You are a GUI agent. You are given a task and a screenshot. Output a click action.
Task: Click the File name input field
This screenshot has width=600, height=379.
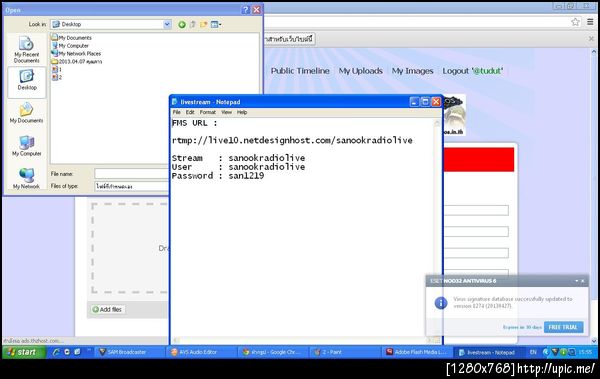tap(132, 174)
